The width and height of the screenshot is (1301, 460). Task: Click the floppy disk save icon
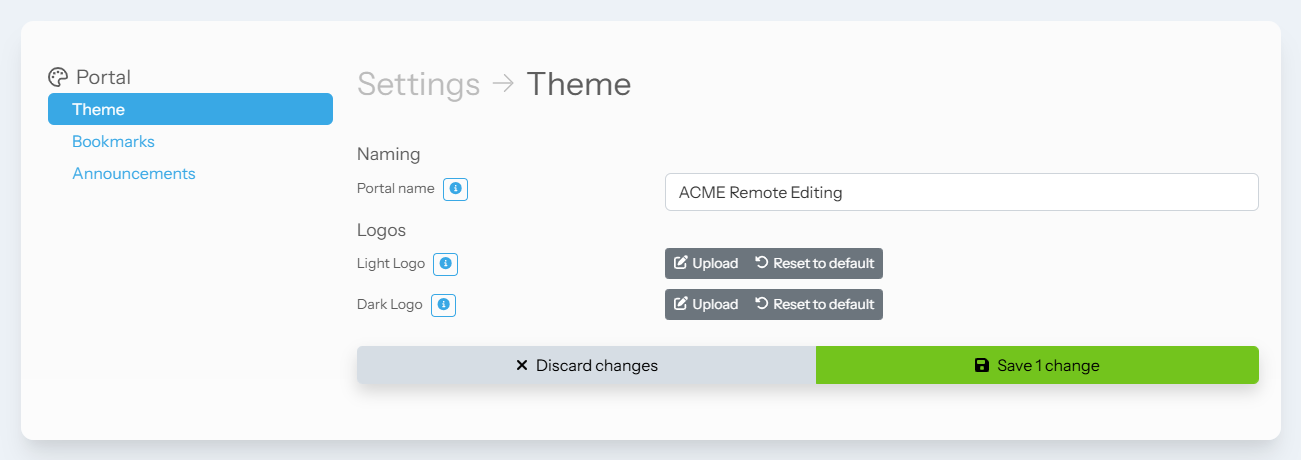tap(982, 366)
